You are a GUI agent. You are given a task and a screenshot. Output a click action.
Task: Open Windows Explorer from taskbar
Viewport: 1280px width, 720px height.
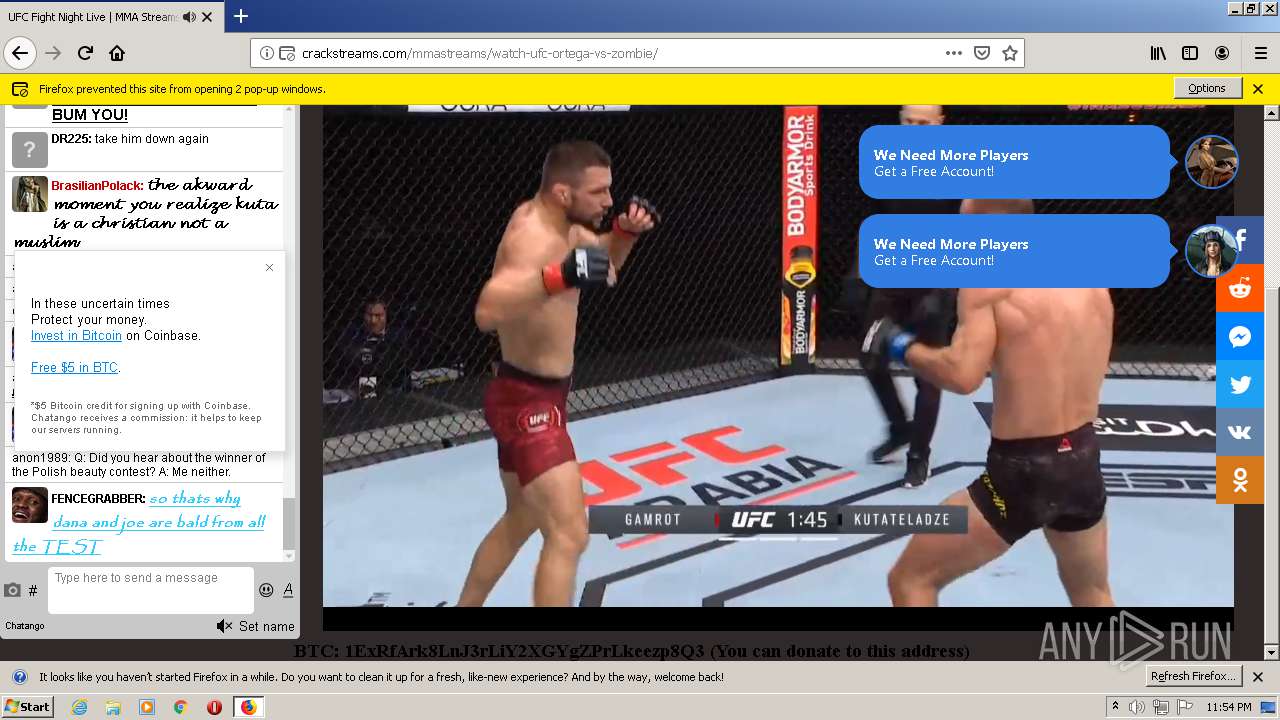113,707
